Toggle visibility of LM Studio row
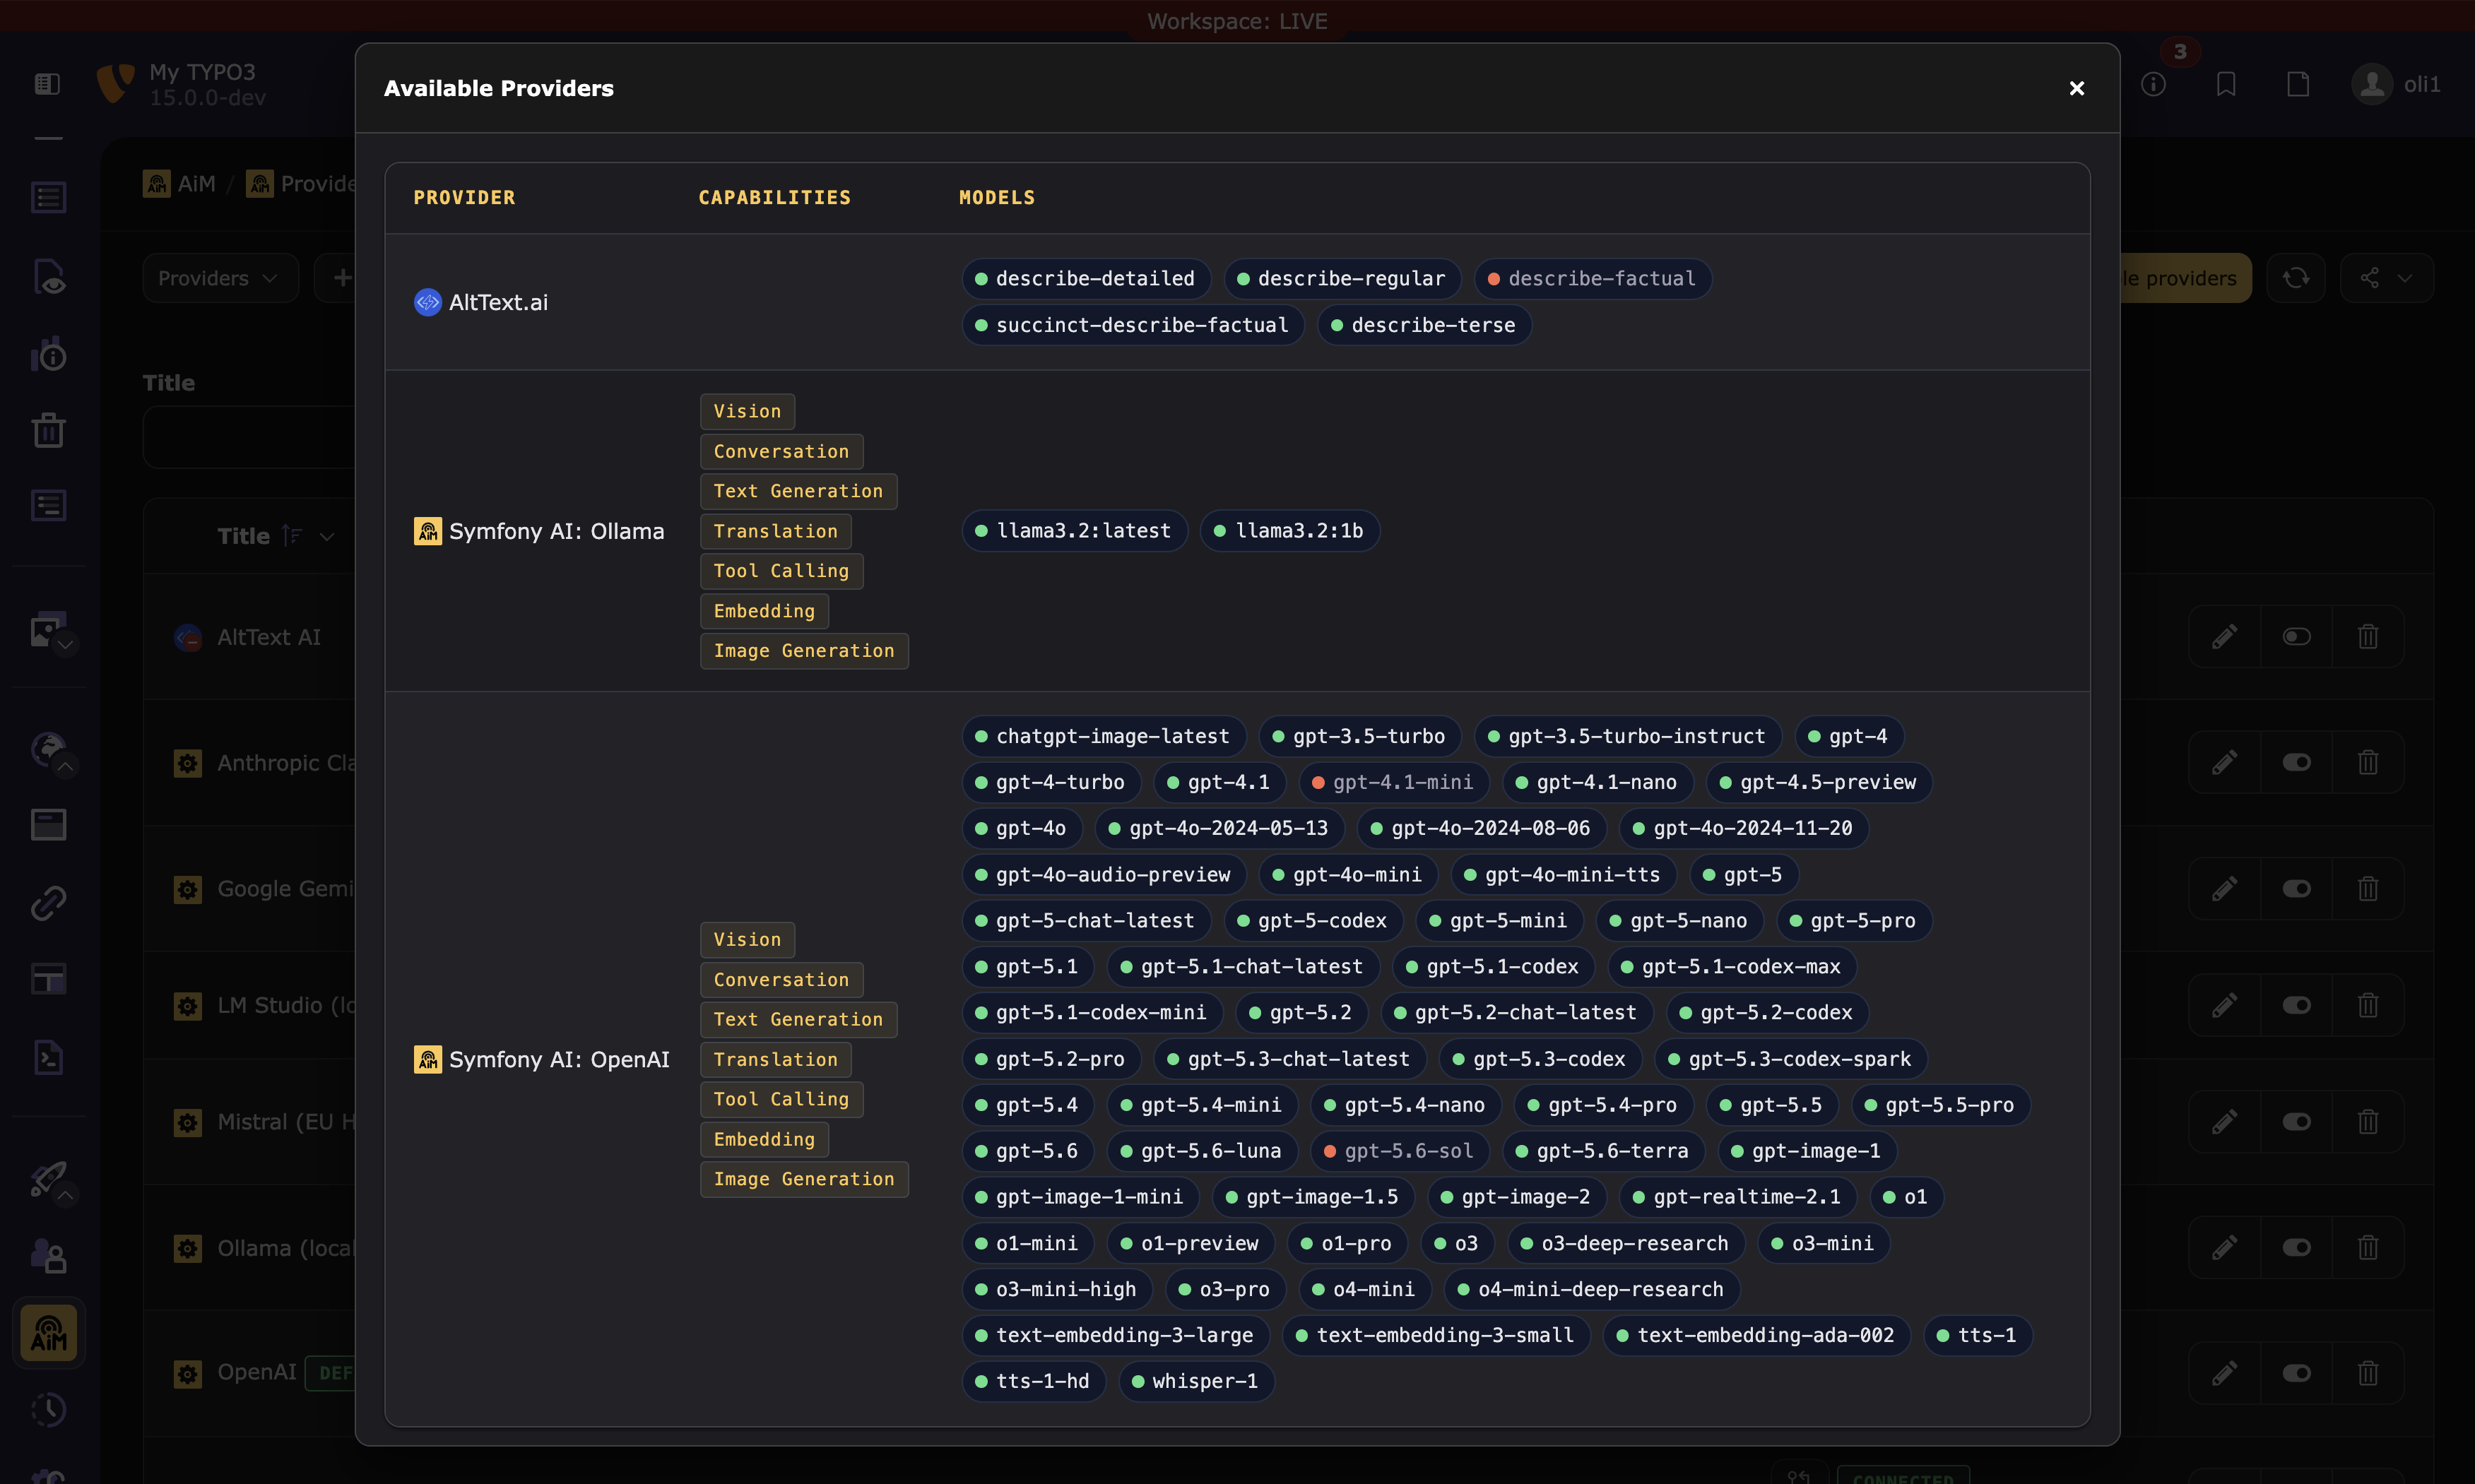Image resolution: width=2475 pixels, height=1484 pixels. click(x=2296, y=1005)
